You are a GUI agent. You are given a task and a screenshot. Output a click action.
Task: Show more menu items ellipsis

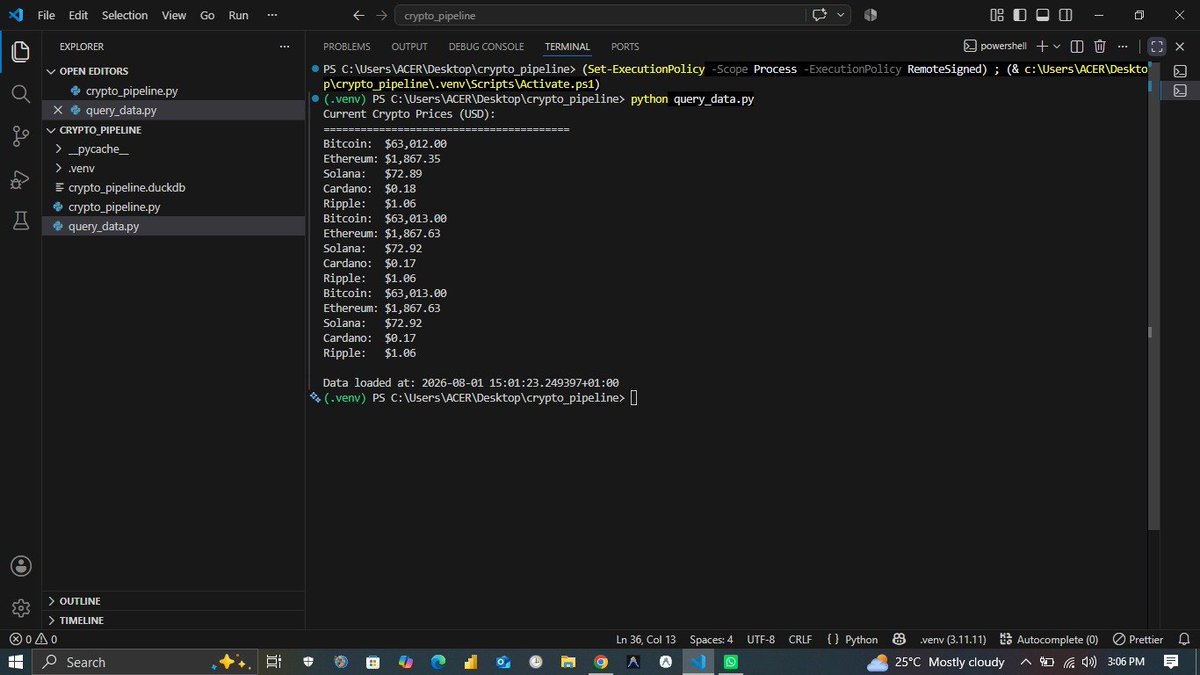click(x=272, y=15)
